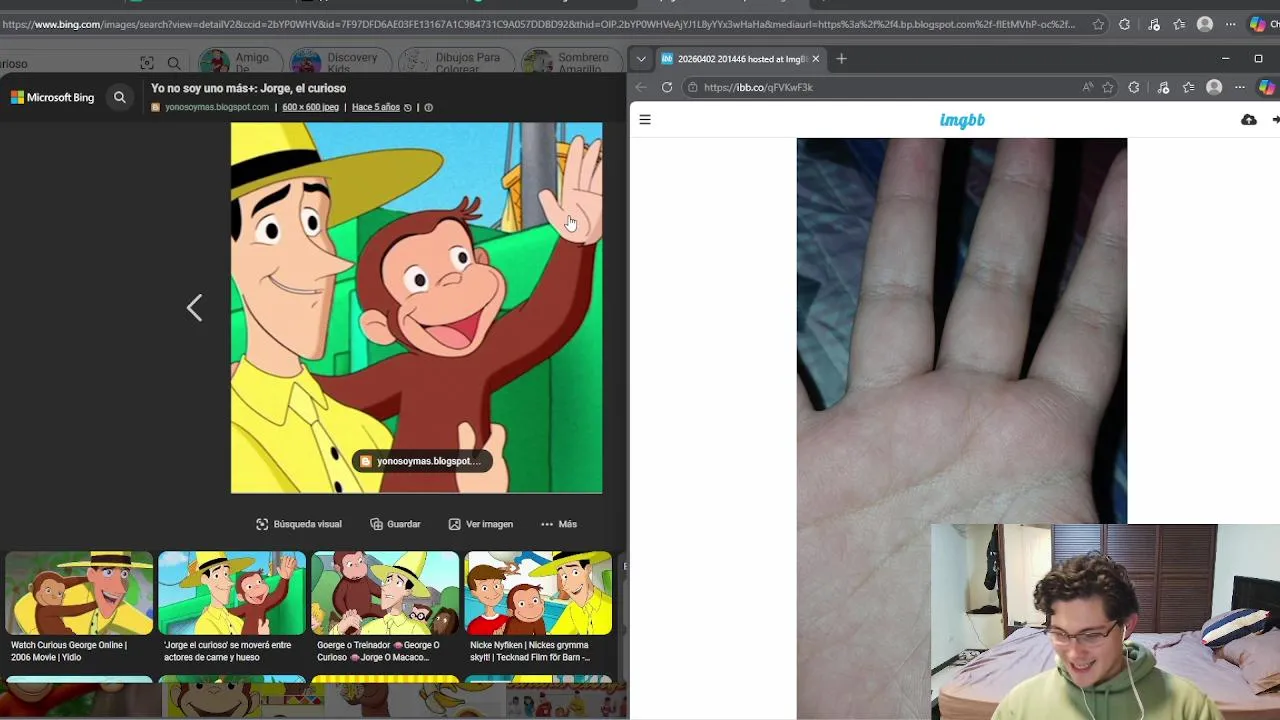Click the ImgBB upload cloud icon
This screenshot has height=720, width=1280.
[x=1249, y=120]
